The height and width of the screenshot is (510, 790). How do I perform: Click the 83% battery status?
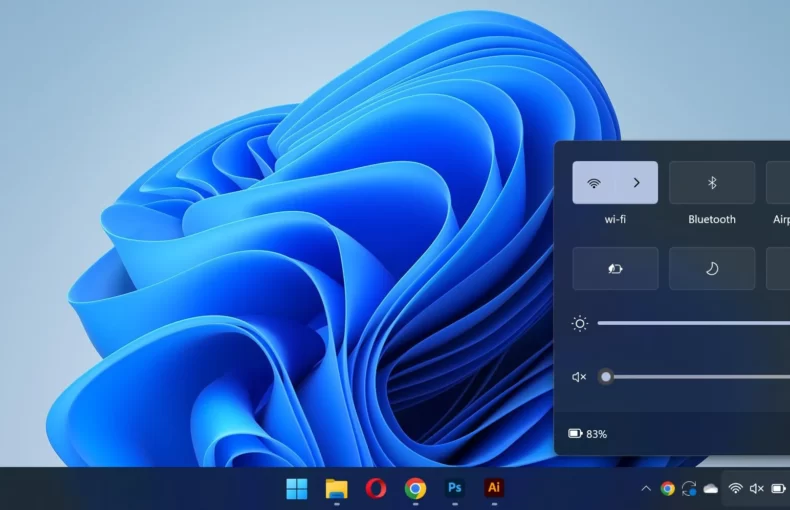pyautogui.click(x=587, y=434)
